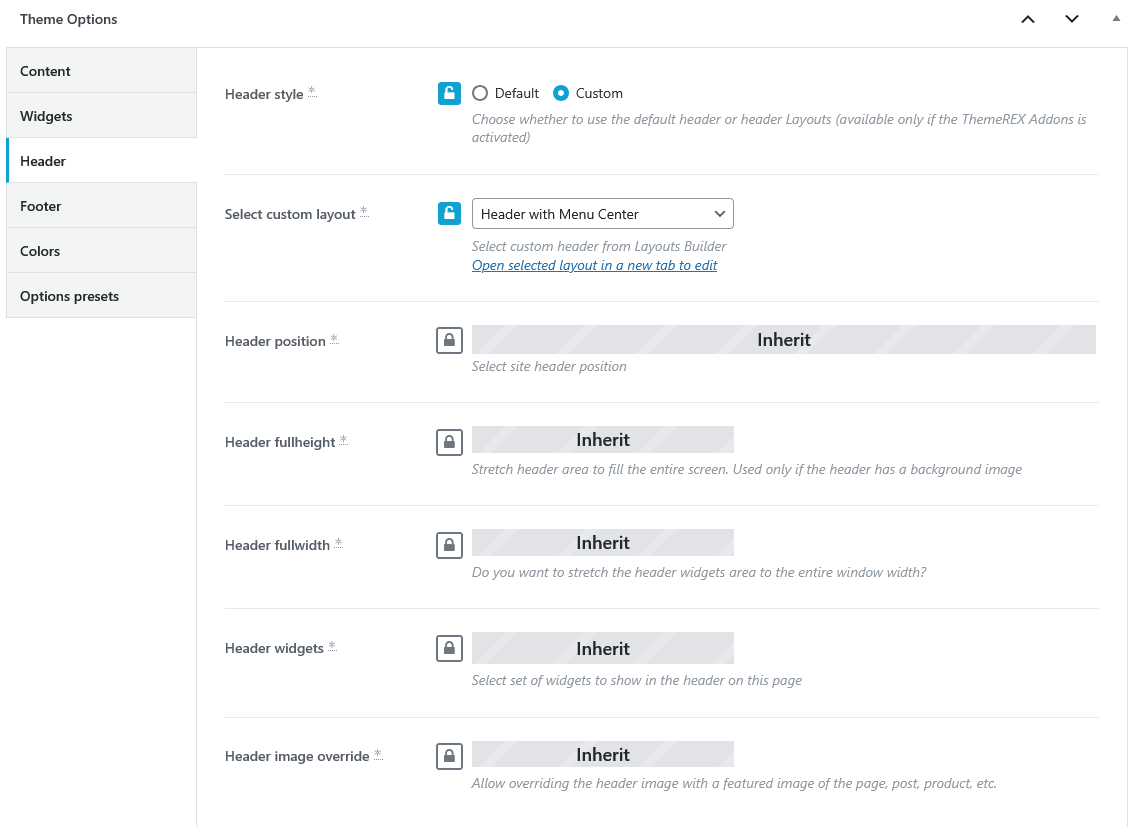Viewport: 1135px width, 827px height.
Task: Collapse the Theme Options panel triangle
Action: coord(1115,19)
